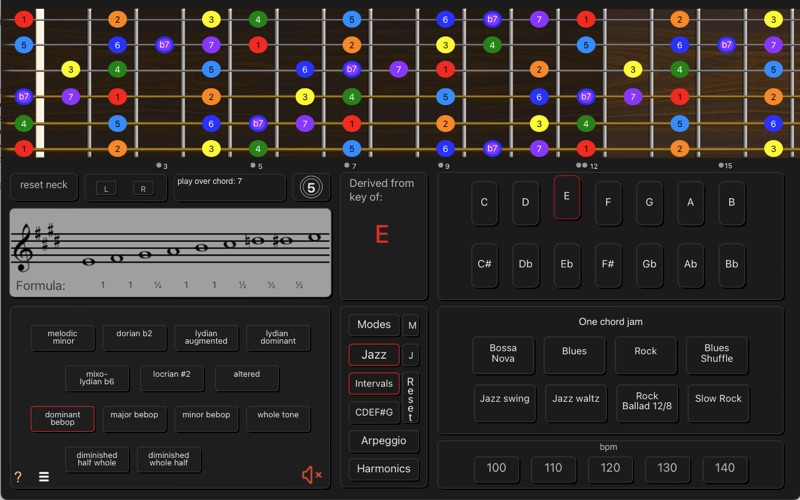Click the M button beside Modes
Screen dimensions: 800x500
click(411, 326)
